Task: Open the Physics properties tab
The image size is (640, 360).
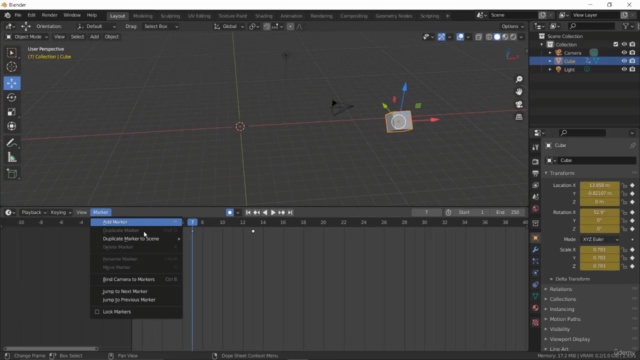Action: coord(536,273)
